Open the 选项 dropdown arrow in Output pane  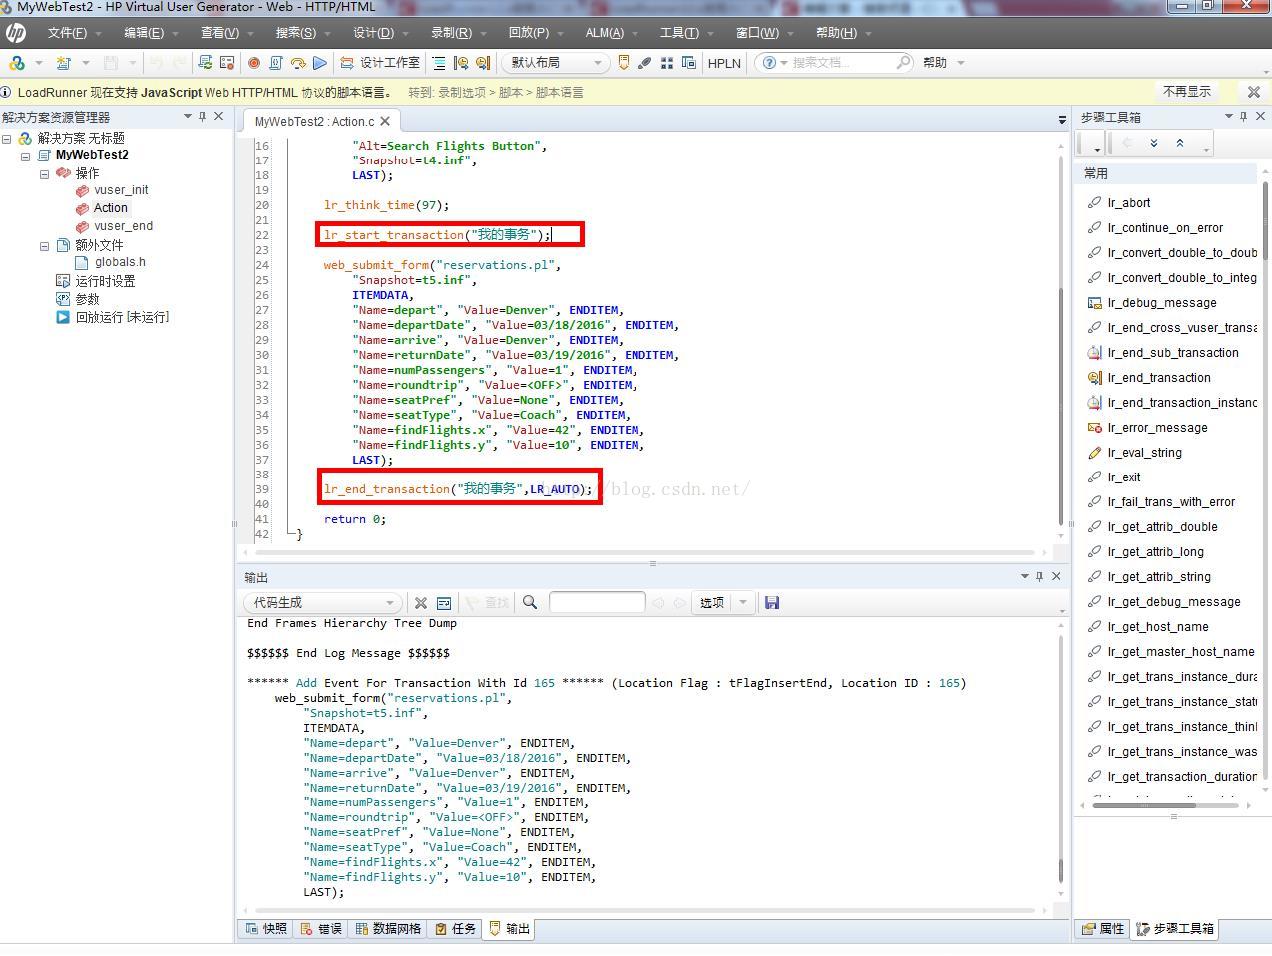tap(743, 602)
